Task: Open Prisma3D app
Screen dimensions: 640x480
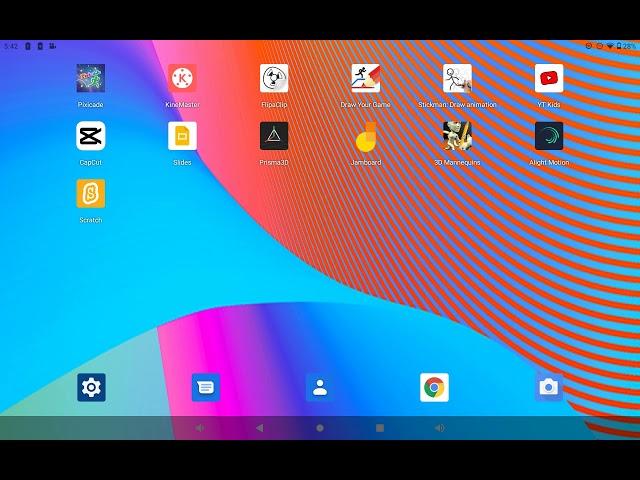Action: (x=274, y=136)
